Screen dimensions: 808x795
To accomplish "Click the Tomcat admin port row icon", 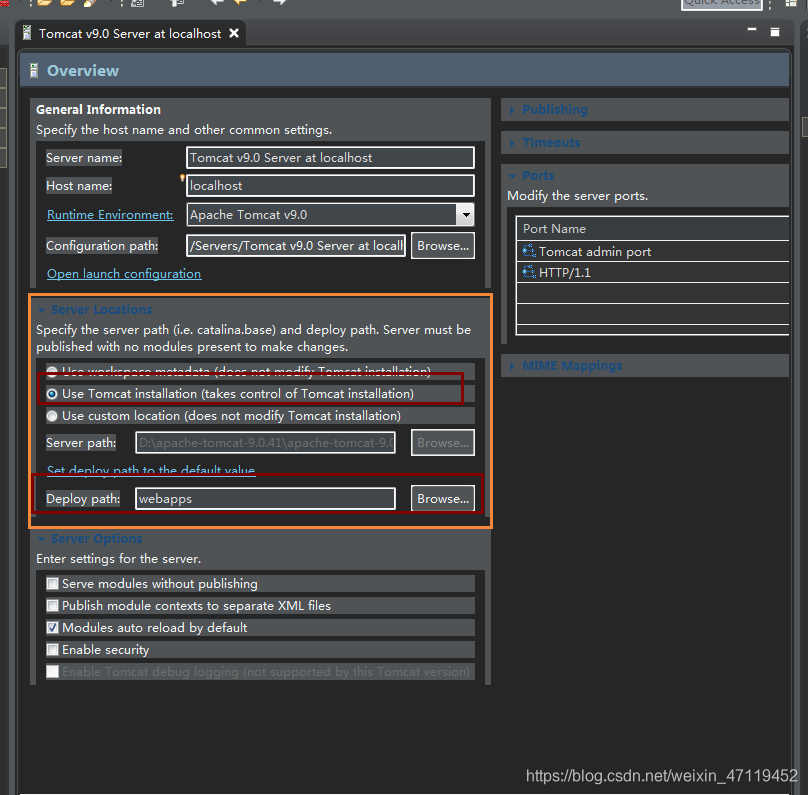I will tap(529, 251).
